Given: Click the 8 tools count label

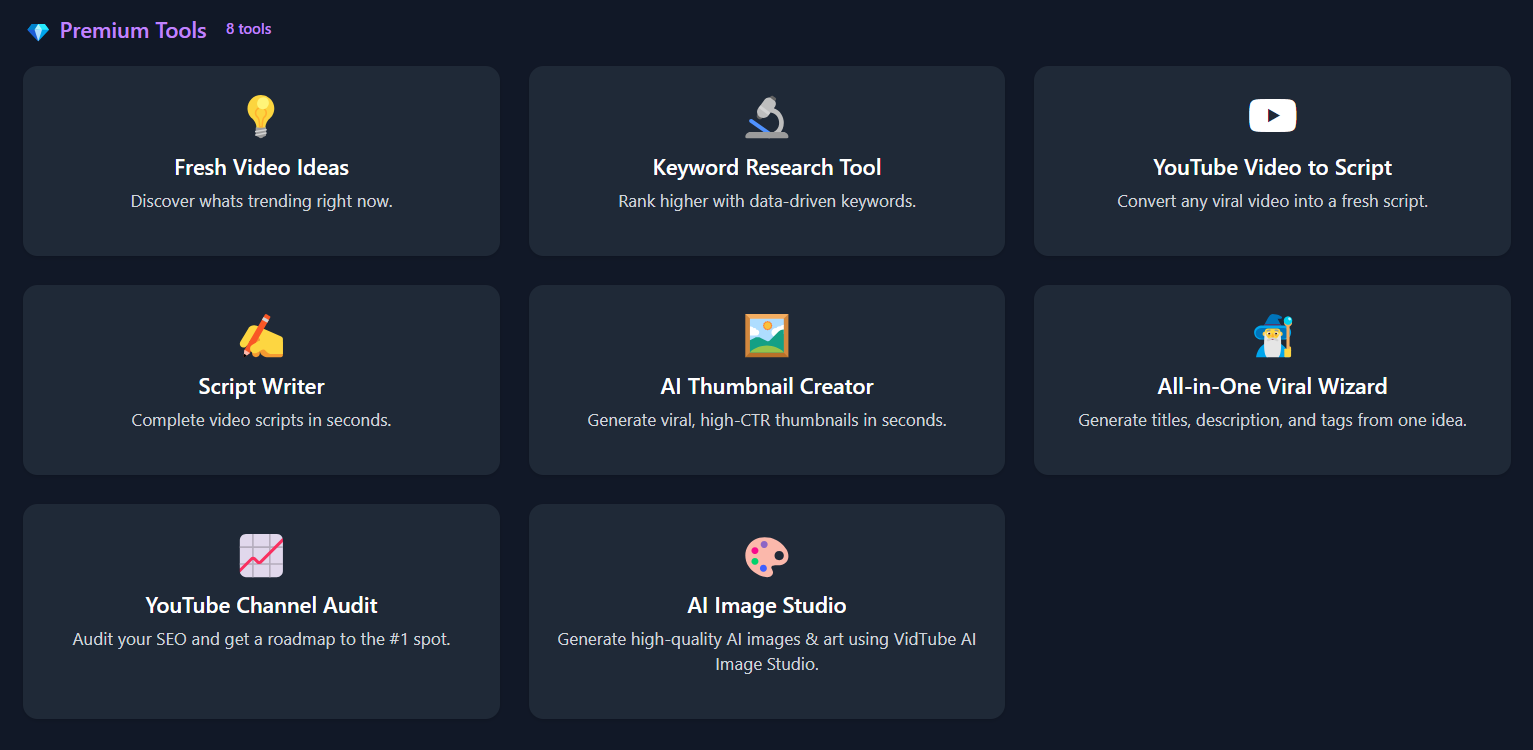Looking at the screenshot, I should (x=248, y=28).
